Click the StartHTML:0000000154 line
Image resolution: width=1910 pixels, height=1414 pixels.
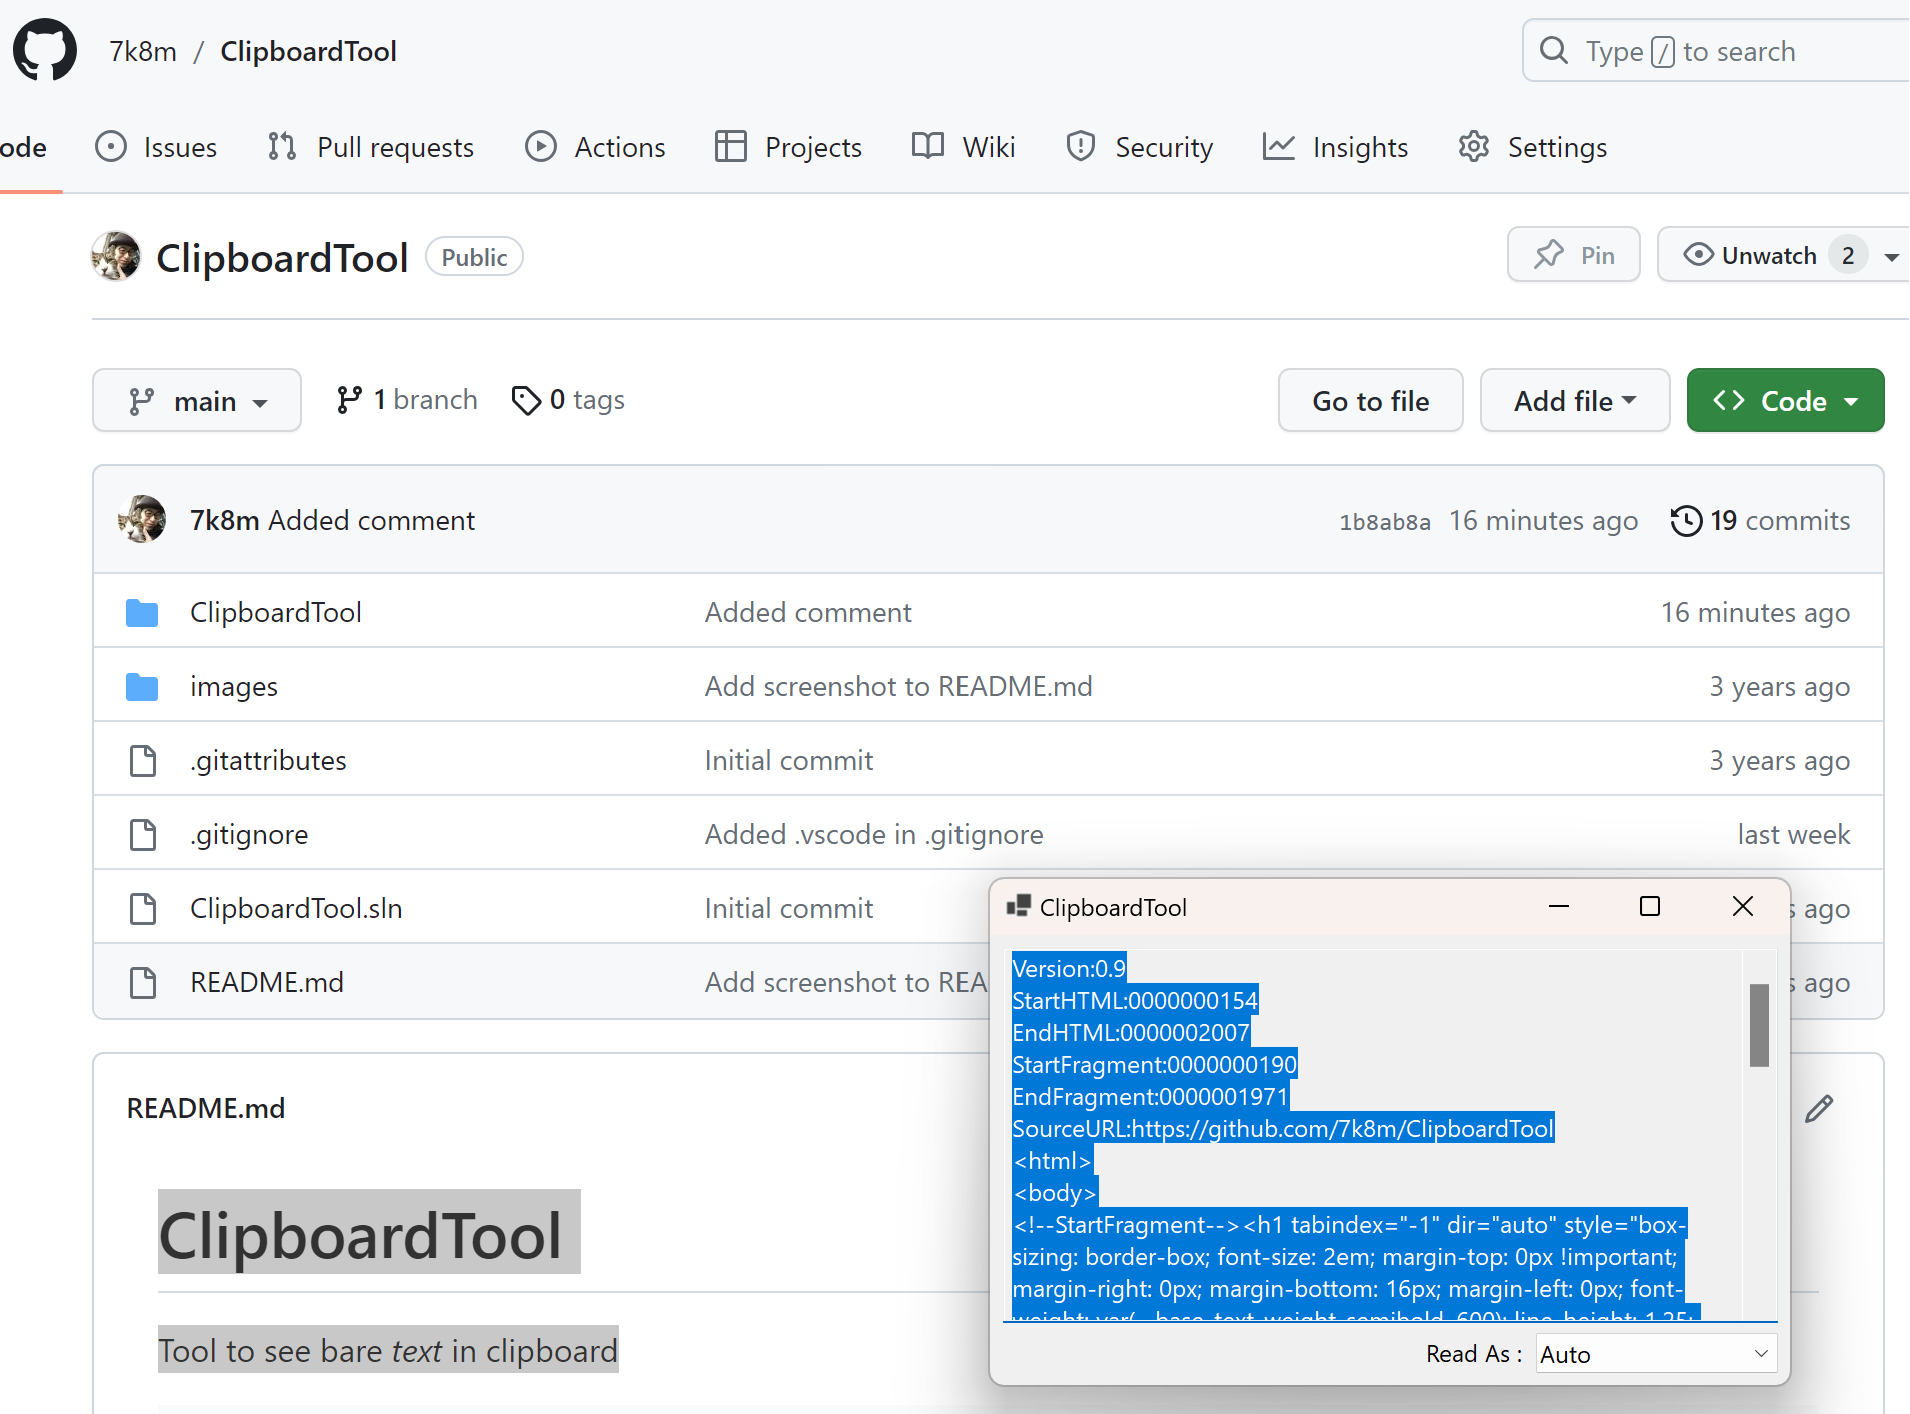1135,1000
